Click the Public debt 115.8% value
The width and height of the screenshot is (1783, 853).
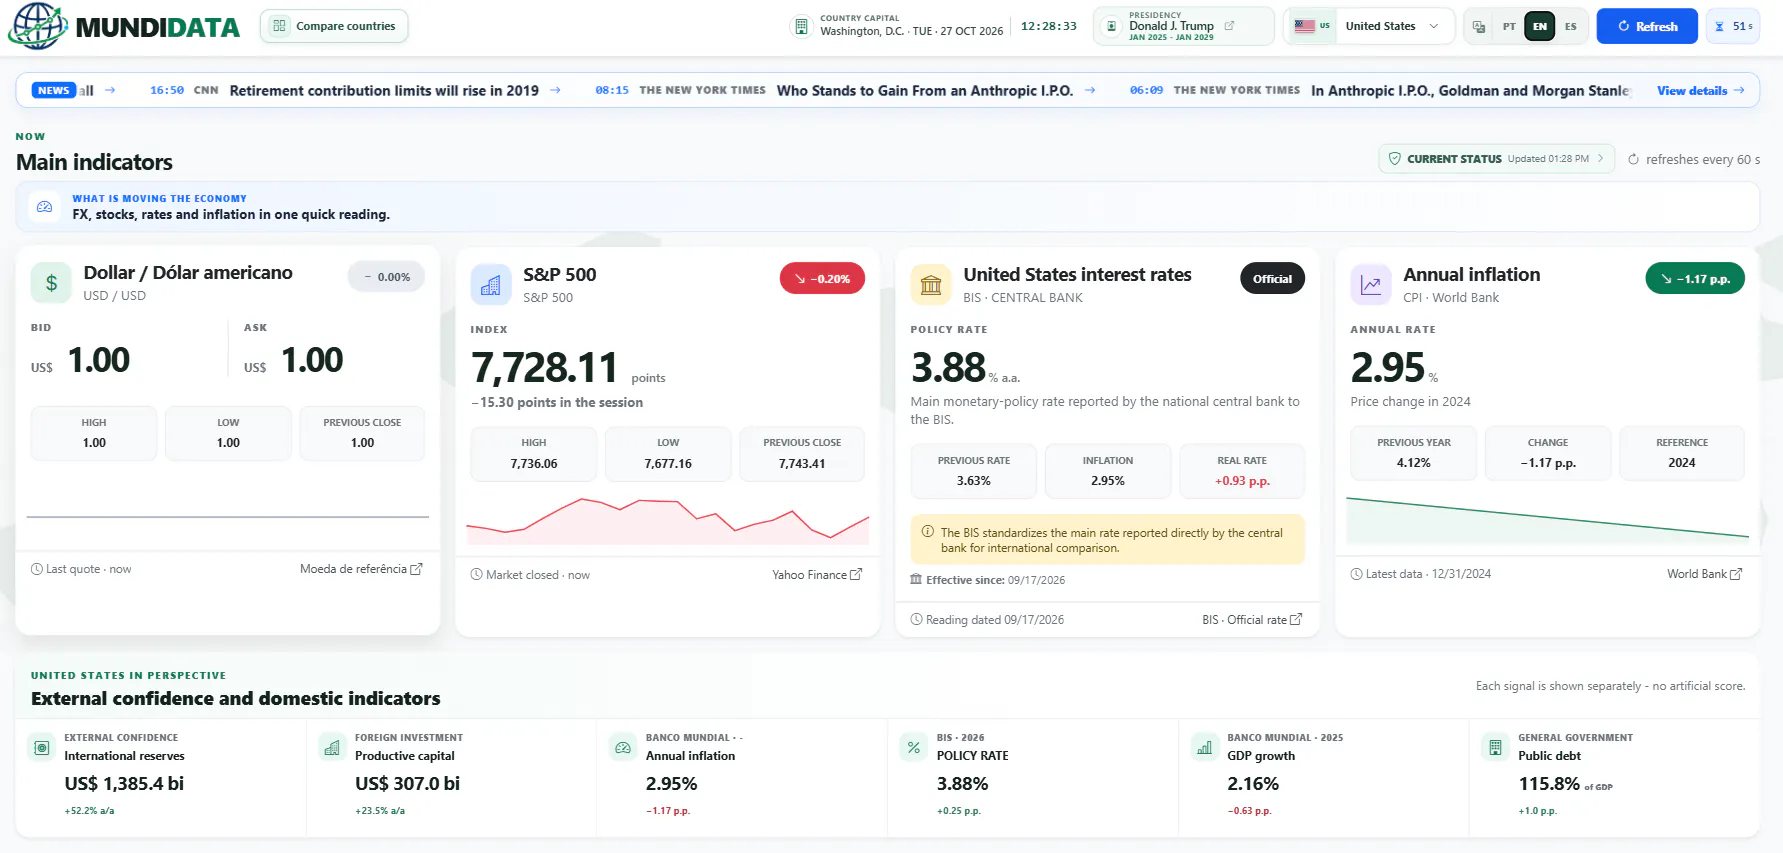pos(1550,784)
